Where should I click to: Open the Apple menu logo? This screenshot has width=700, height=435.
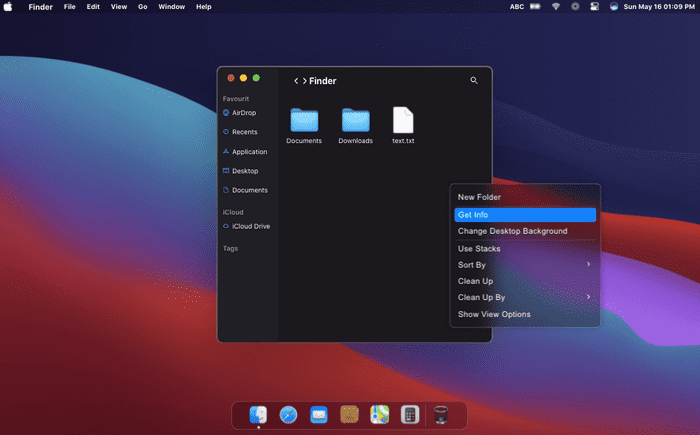(8, 7)
